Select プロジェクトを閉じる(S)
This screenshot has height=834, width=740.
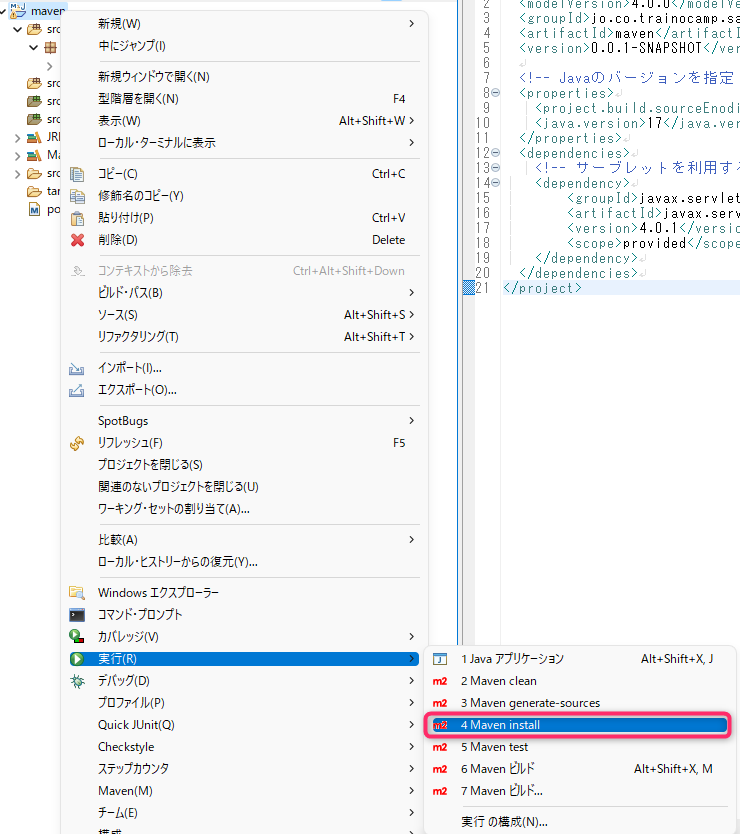(245, 465)
